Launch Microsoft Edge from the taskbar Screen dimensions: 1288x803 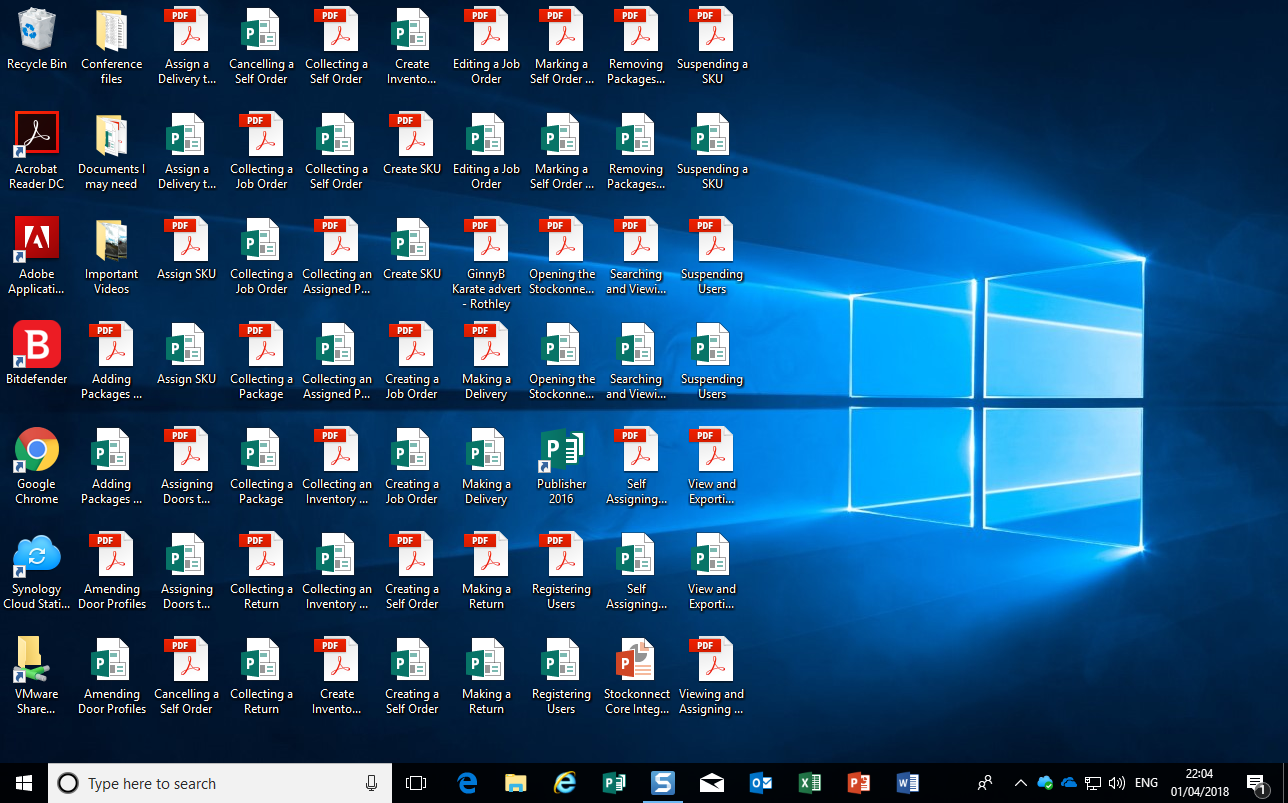coord(466,783)
